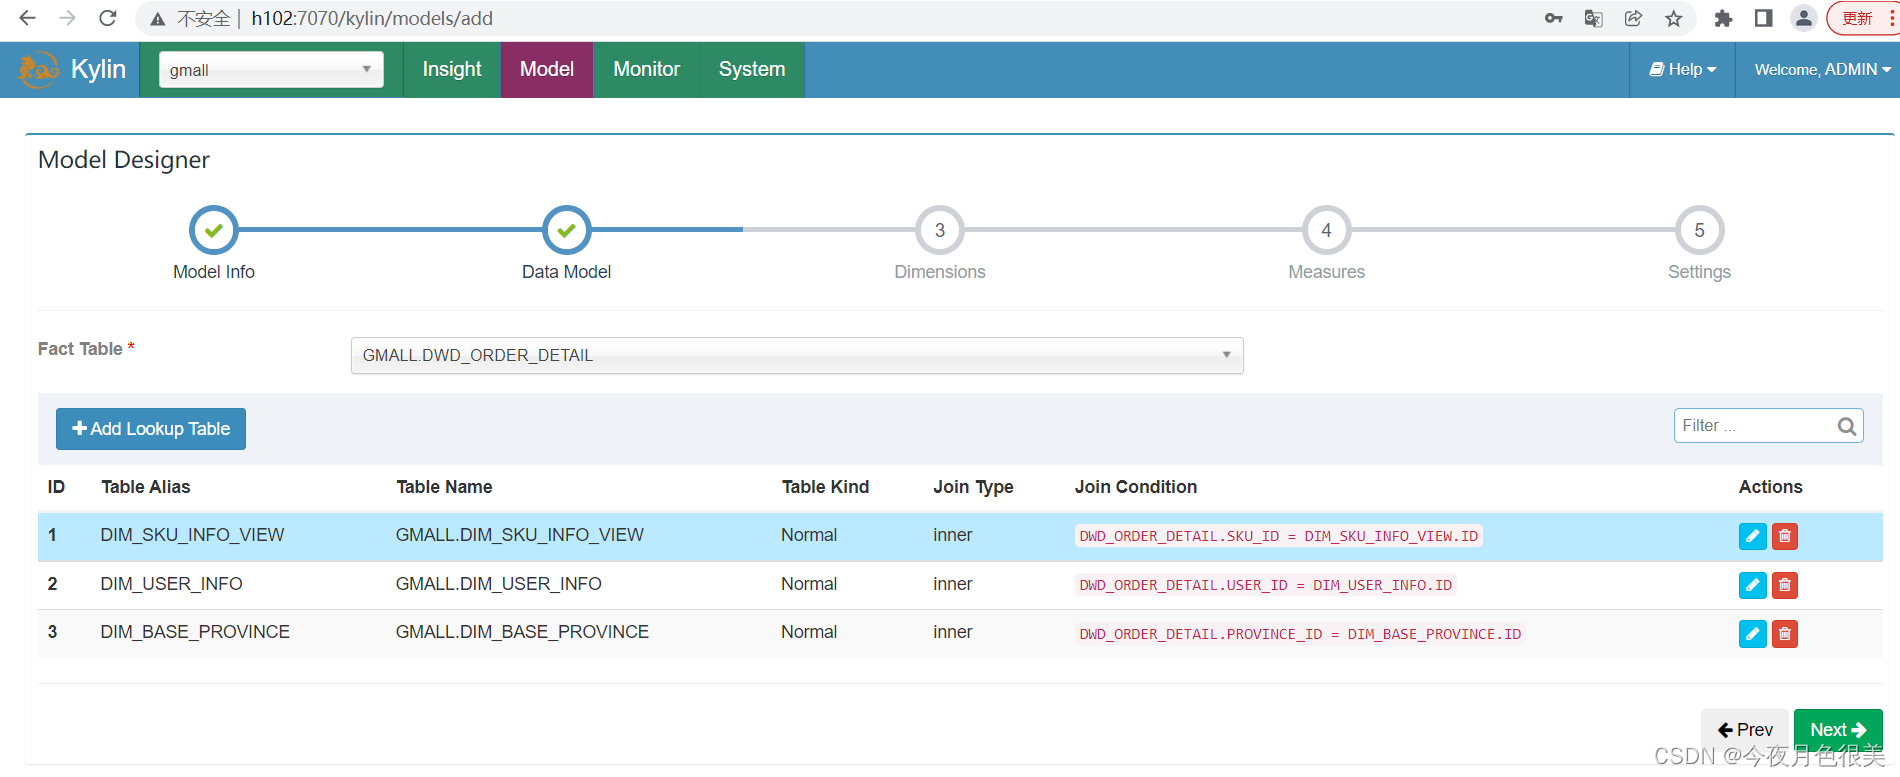
Task: Translate this page icon
Action: point(1594,18)
